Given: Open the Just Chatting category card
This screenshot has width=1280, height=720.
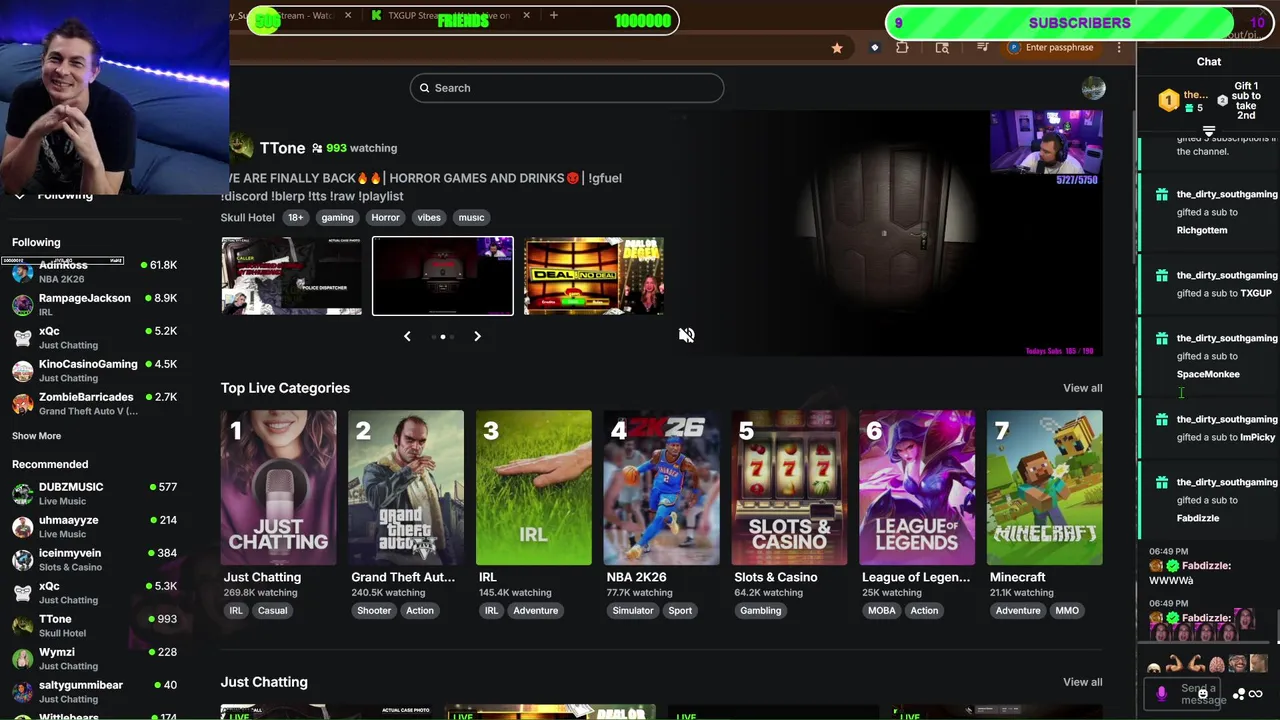Looking at the screenshot, I should [x=278, y=488].
